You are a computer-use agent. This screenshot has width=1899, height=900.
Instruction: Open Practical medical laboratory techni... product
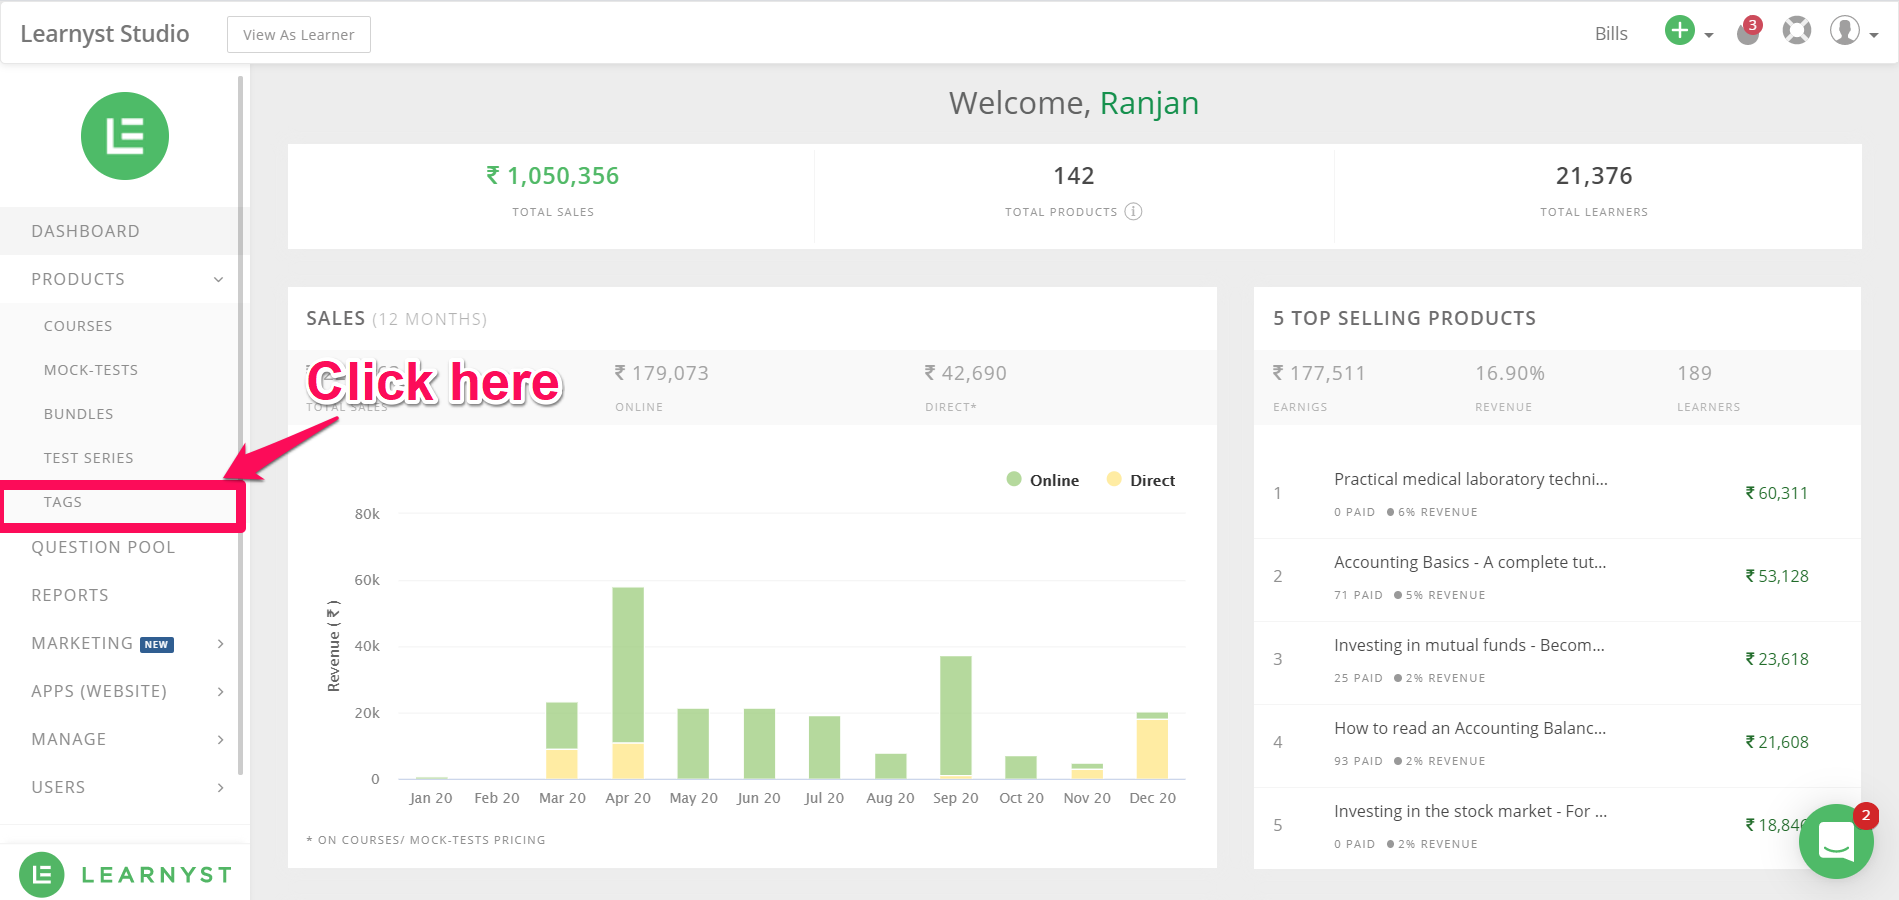click(x=1471, y=479)
